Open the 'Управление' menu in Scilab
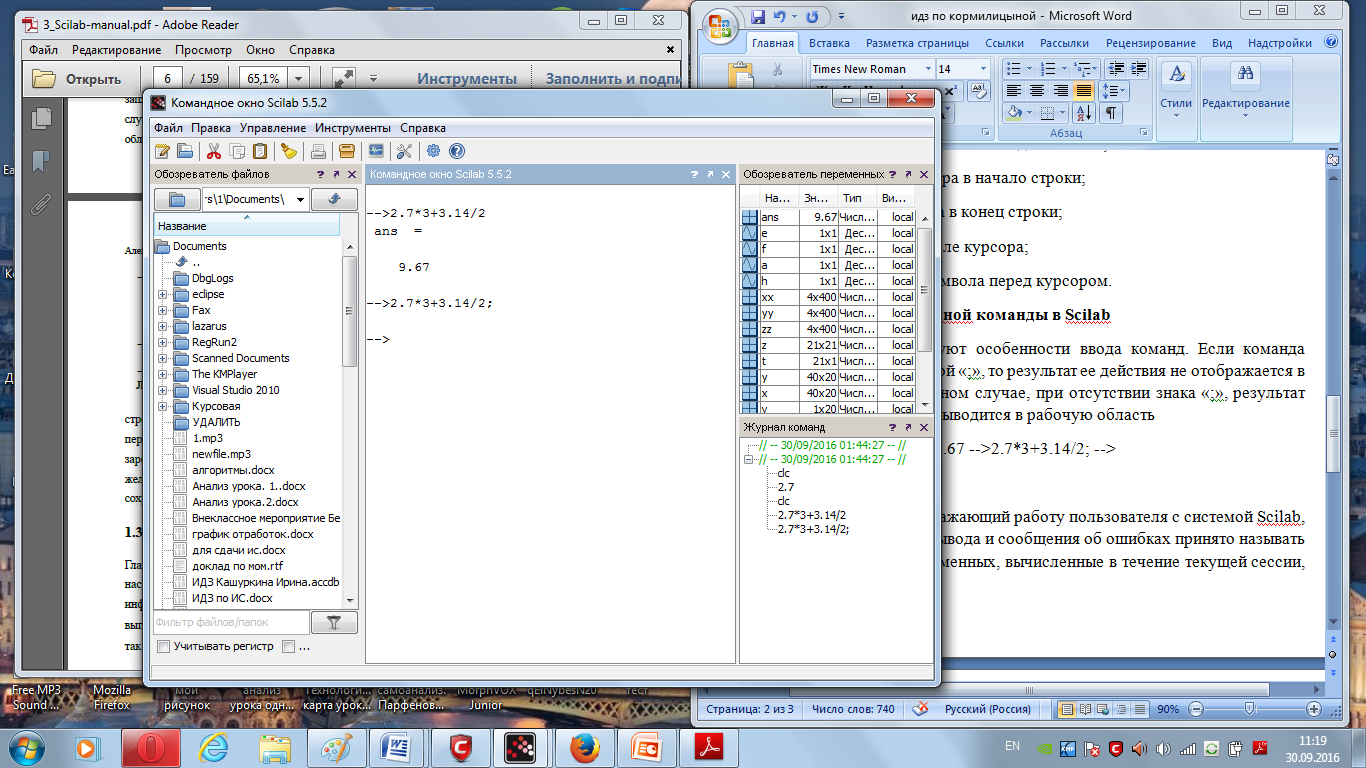The width and height of the screenshot is (1366, 768). click(x=272, y=128)
